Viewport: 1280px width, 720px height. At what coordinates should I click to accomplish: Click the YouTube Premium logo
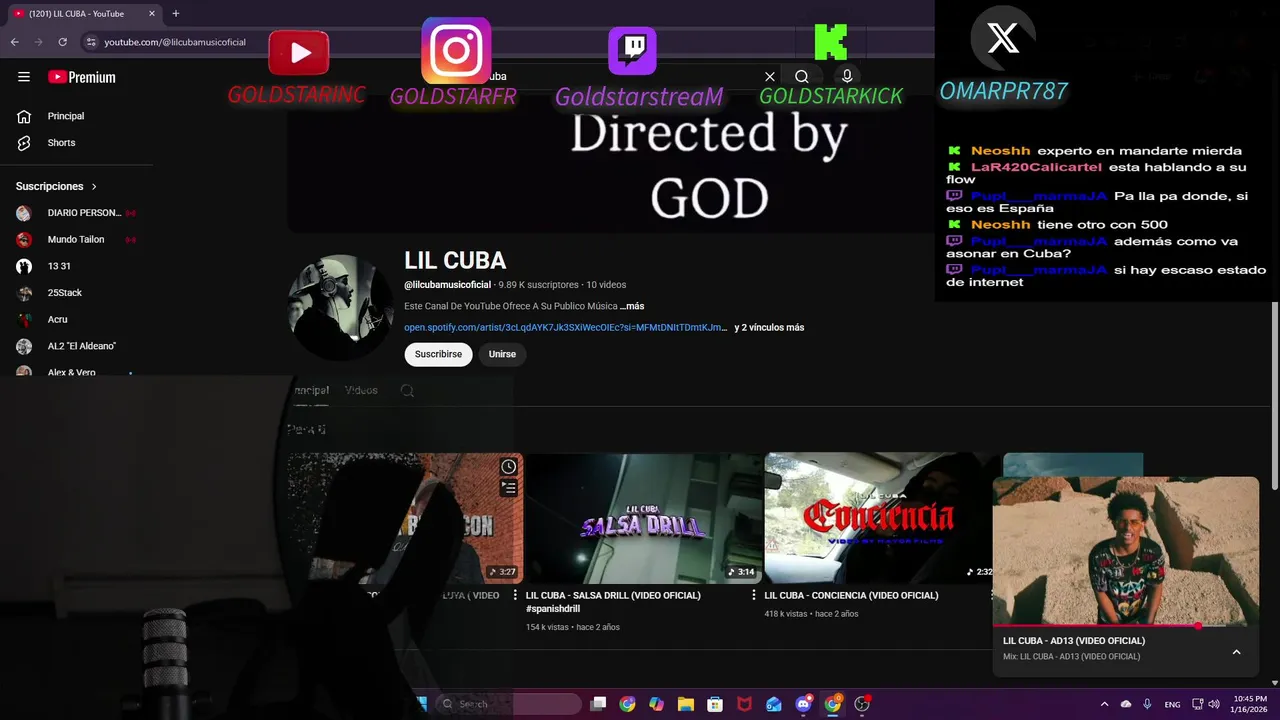pyautogui.click(x=82, y=77)
